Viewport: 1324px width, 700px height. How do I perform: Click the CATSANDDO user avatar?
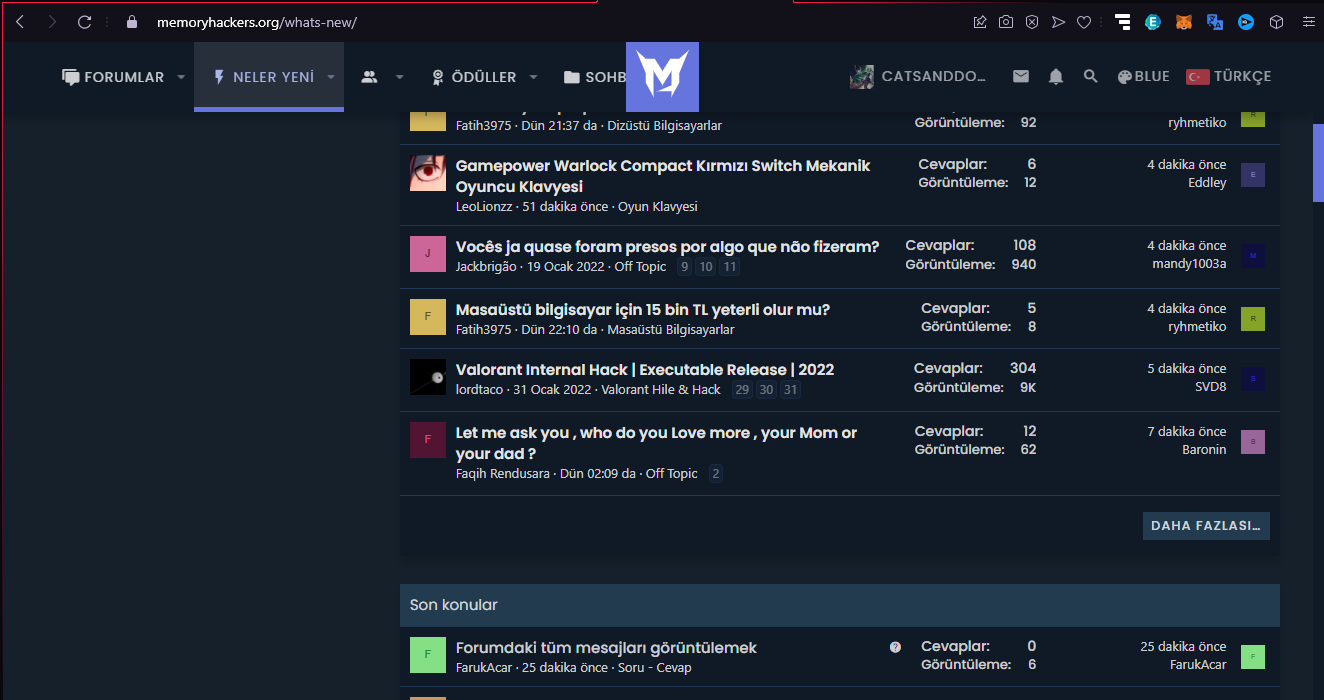click(x=862, y=77)
